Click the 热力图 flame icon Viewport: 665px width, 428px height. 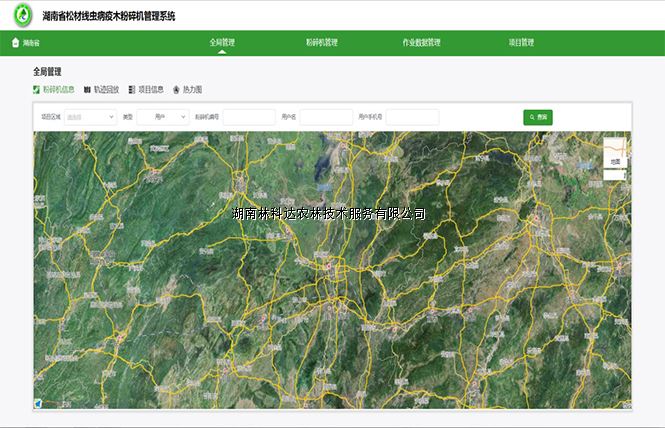click(x=177, y=89)
